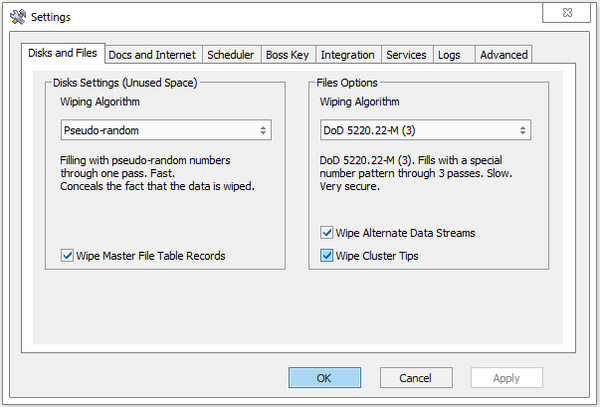Go to the Integration tab
The image size is (600, 407).
[347, 55]
